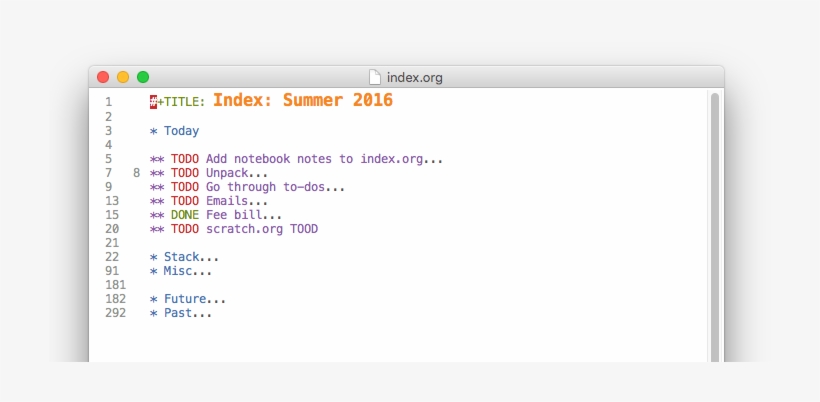820x402 pixels.
Task: Click the 'Index: Summer 2016' title text
Action: (x=303, y=100)
